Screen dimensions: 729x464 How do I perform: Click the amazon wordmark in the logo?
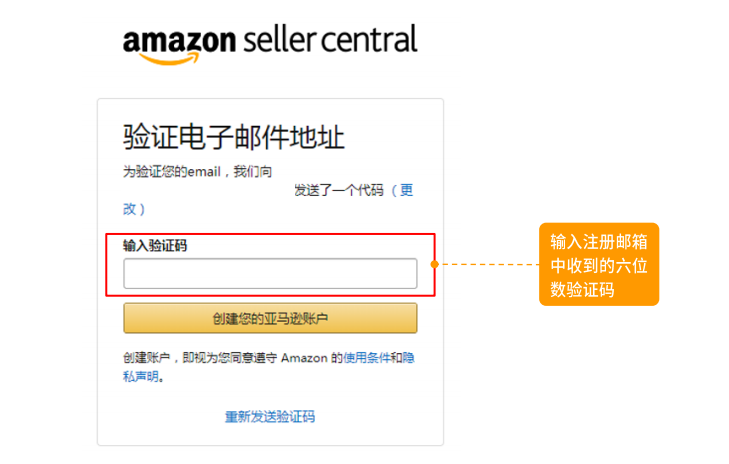179,41
